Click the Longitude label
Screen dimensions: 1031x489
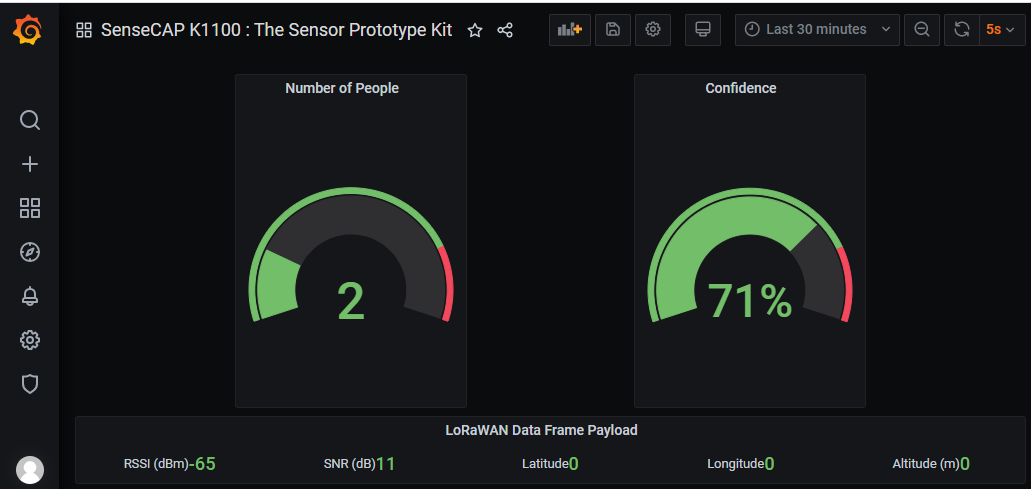pos(736,464)
